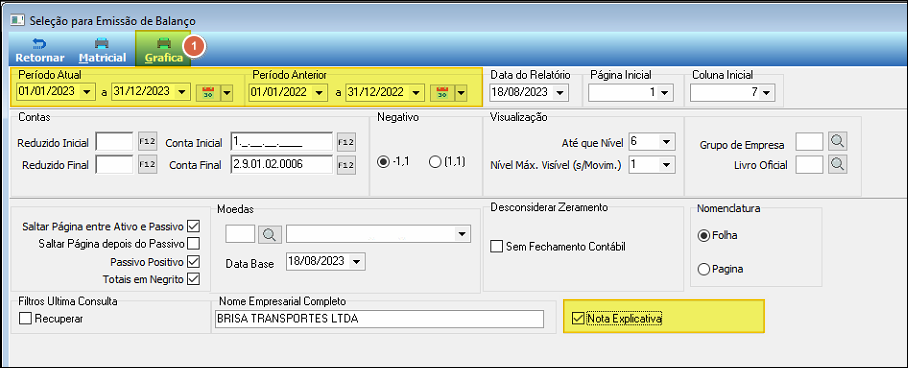The width and height of the screenshot is (908, 368).
Task: Select the -1,1 negative format radio
Action: (382, 163)
